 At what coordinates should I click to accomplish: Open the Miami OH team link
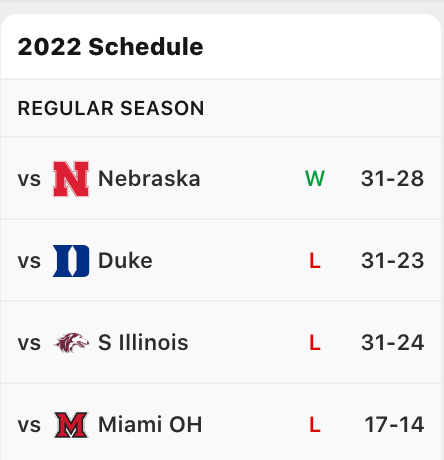click(150, 425)
